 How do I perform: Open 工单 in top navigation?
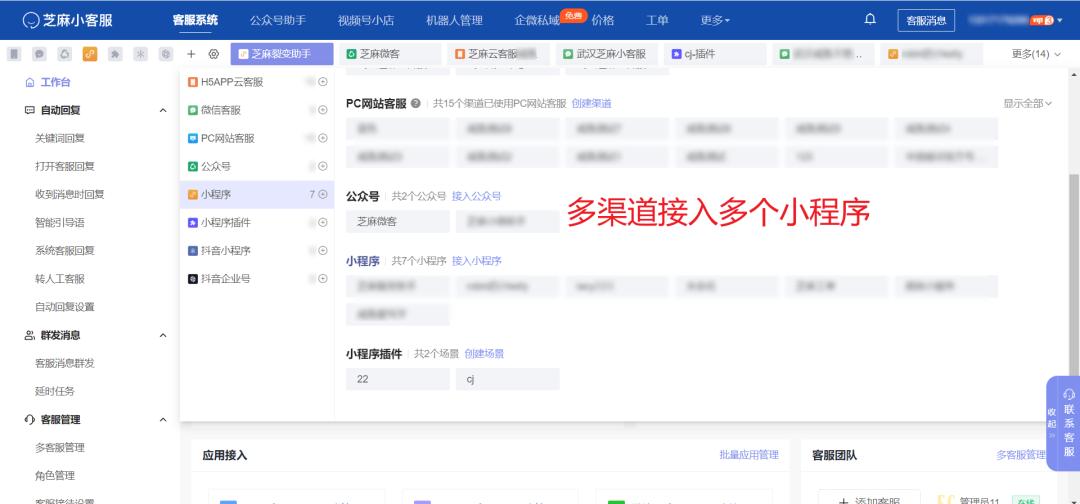click(x=657, y=20)
